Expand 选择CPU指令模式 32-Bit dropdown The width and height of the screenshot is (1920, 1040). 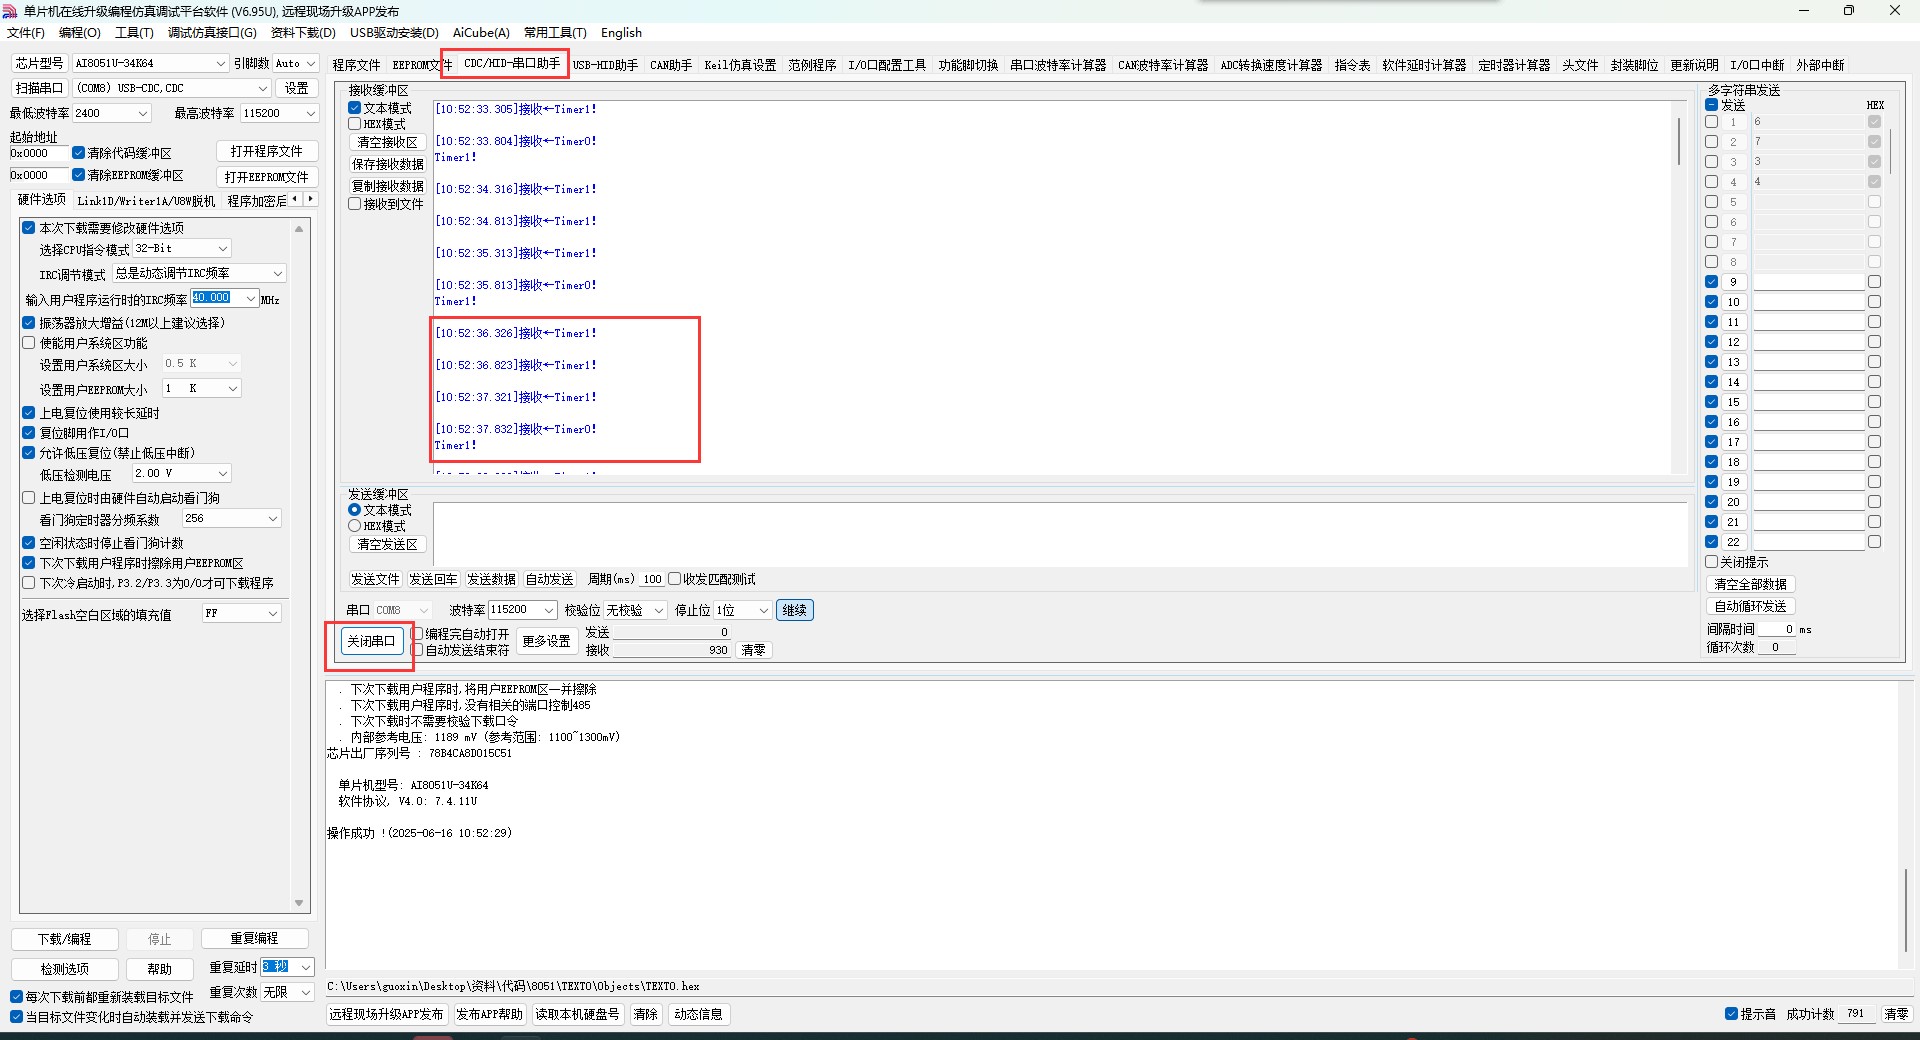pyautogui.click(x=181, y=248)
